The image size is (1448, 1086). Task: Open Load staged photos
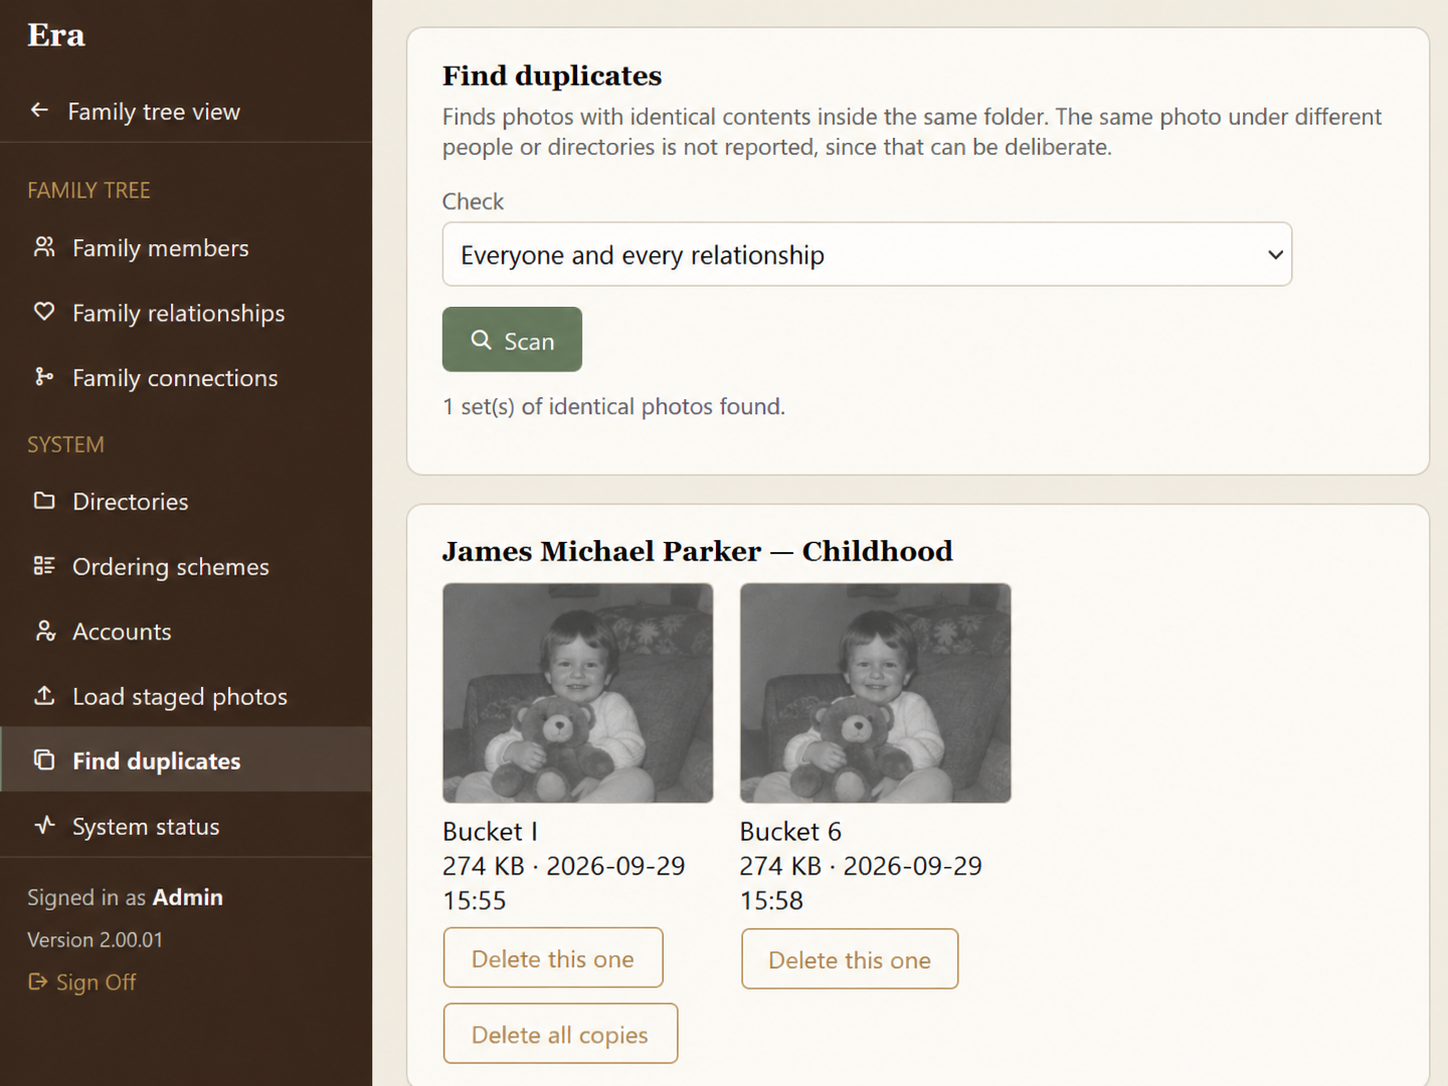coord(186,696)
